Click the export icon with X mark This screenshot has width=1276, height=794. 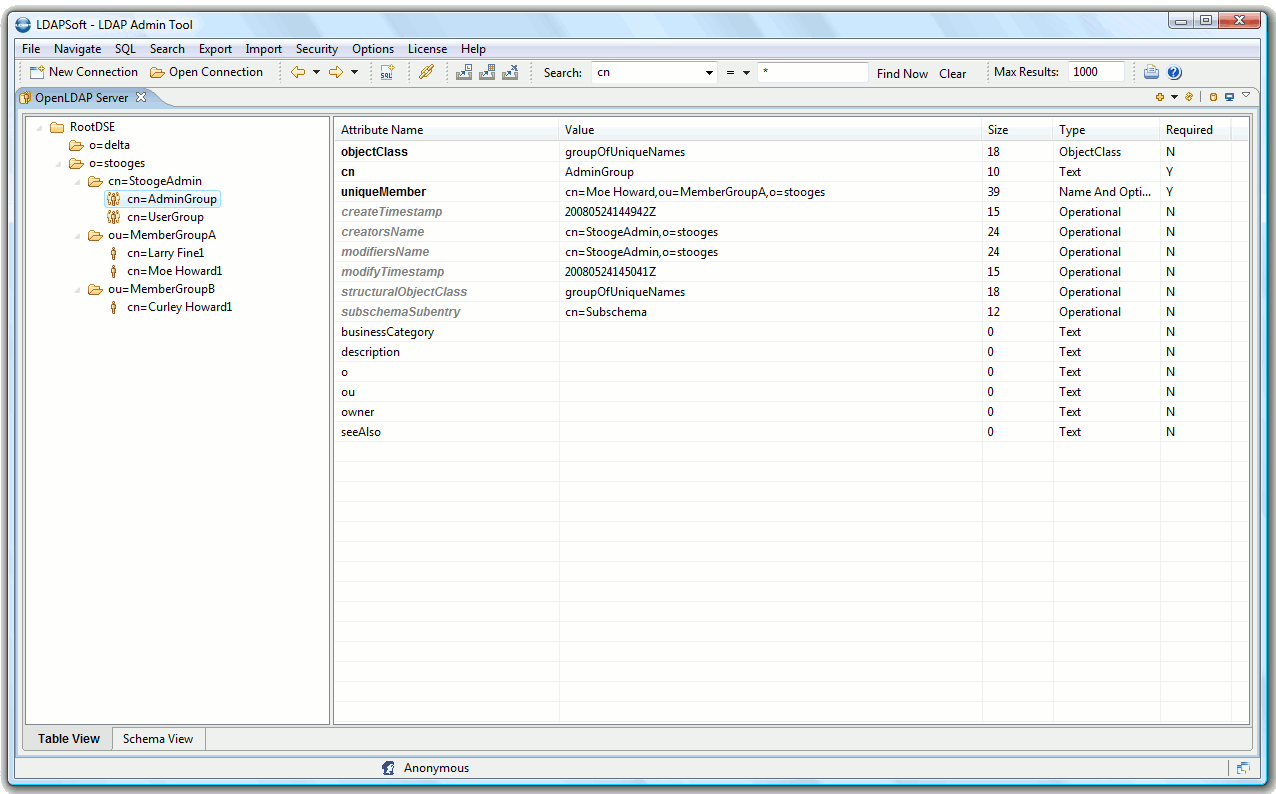[x=510, y=72]
